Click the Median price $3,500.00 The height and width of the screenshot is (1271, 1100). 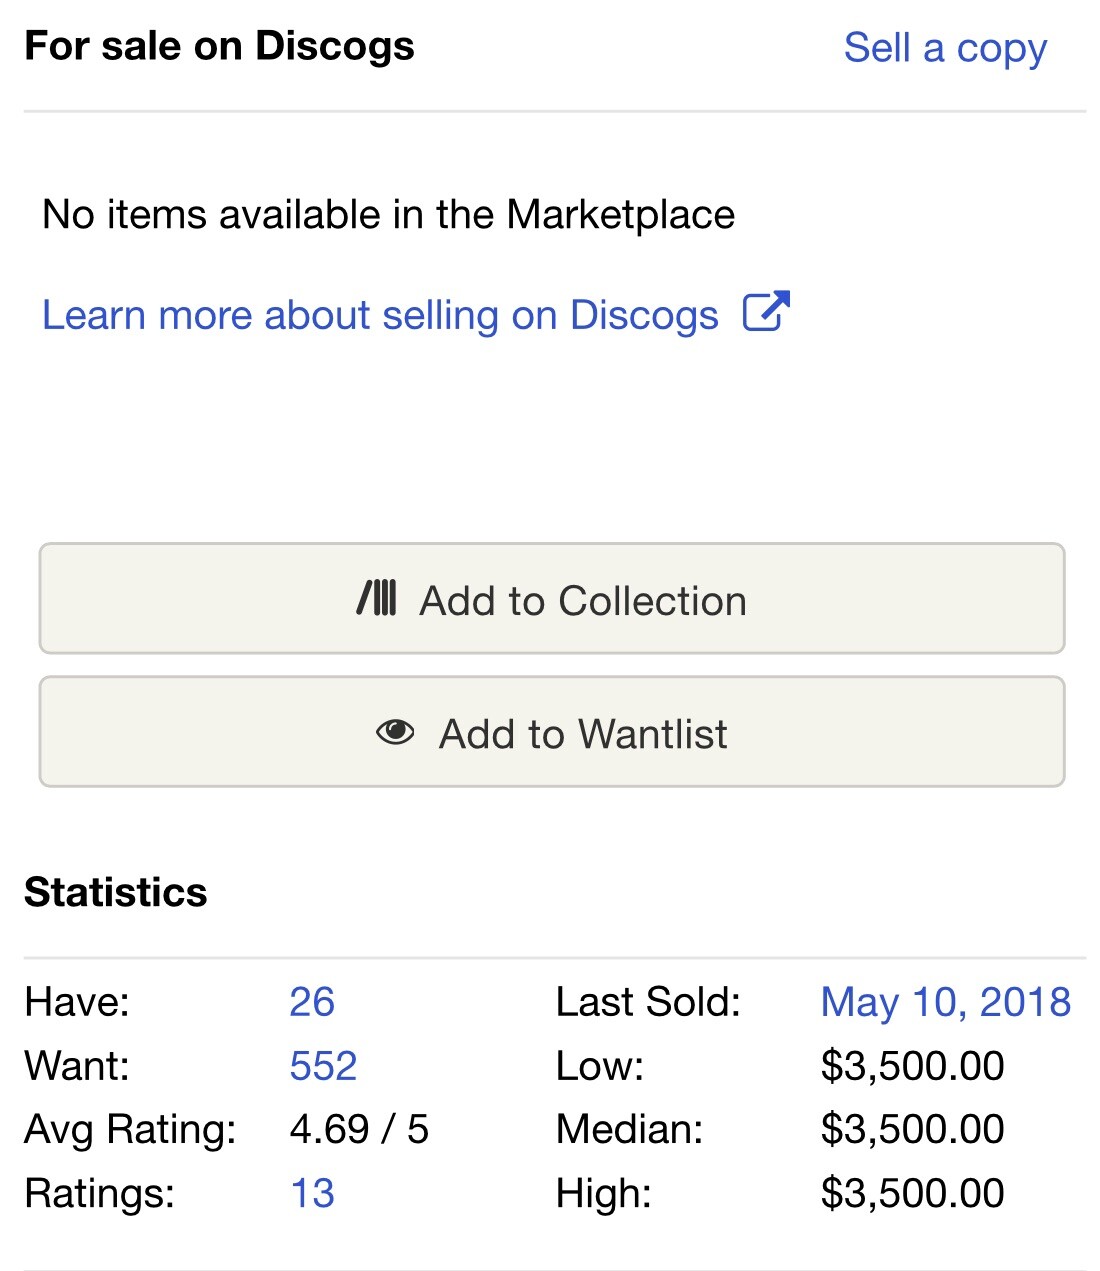coord(913,1130)
